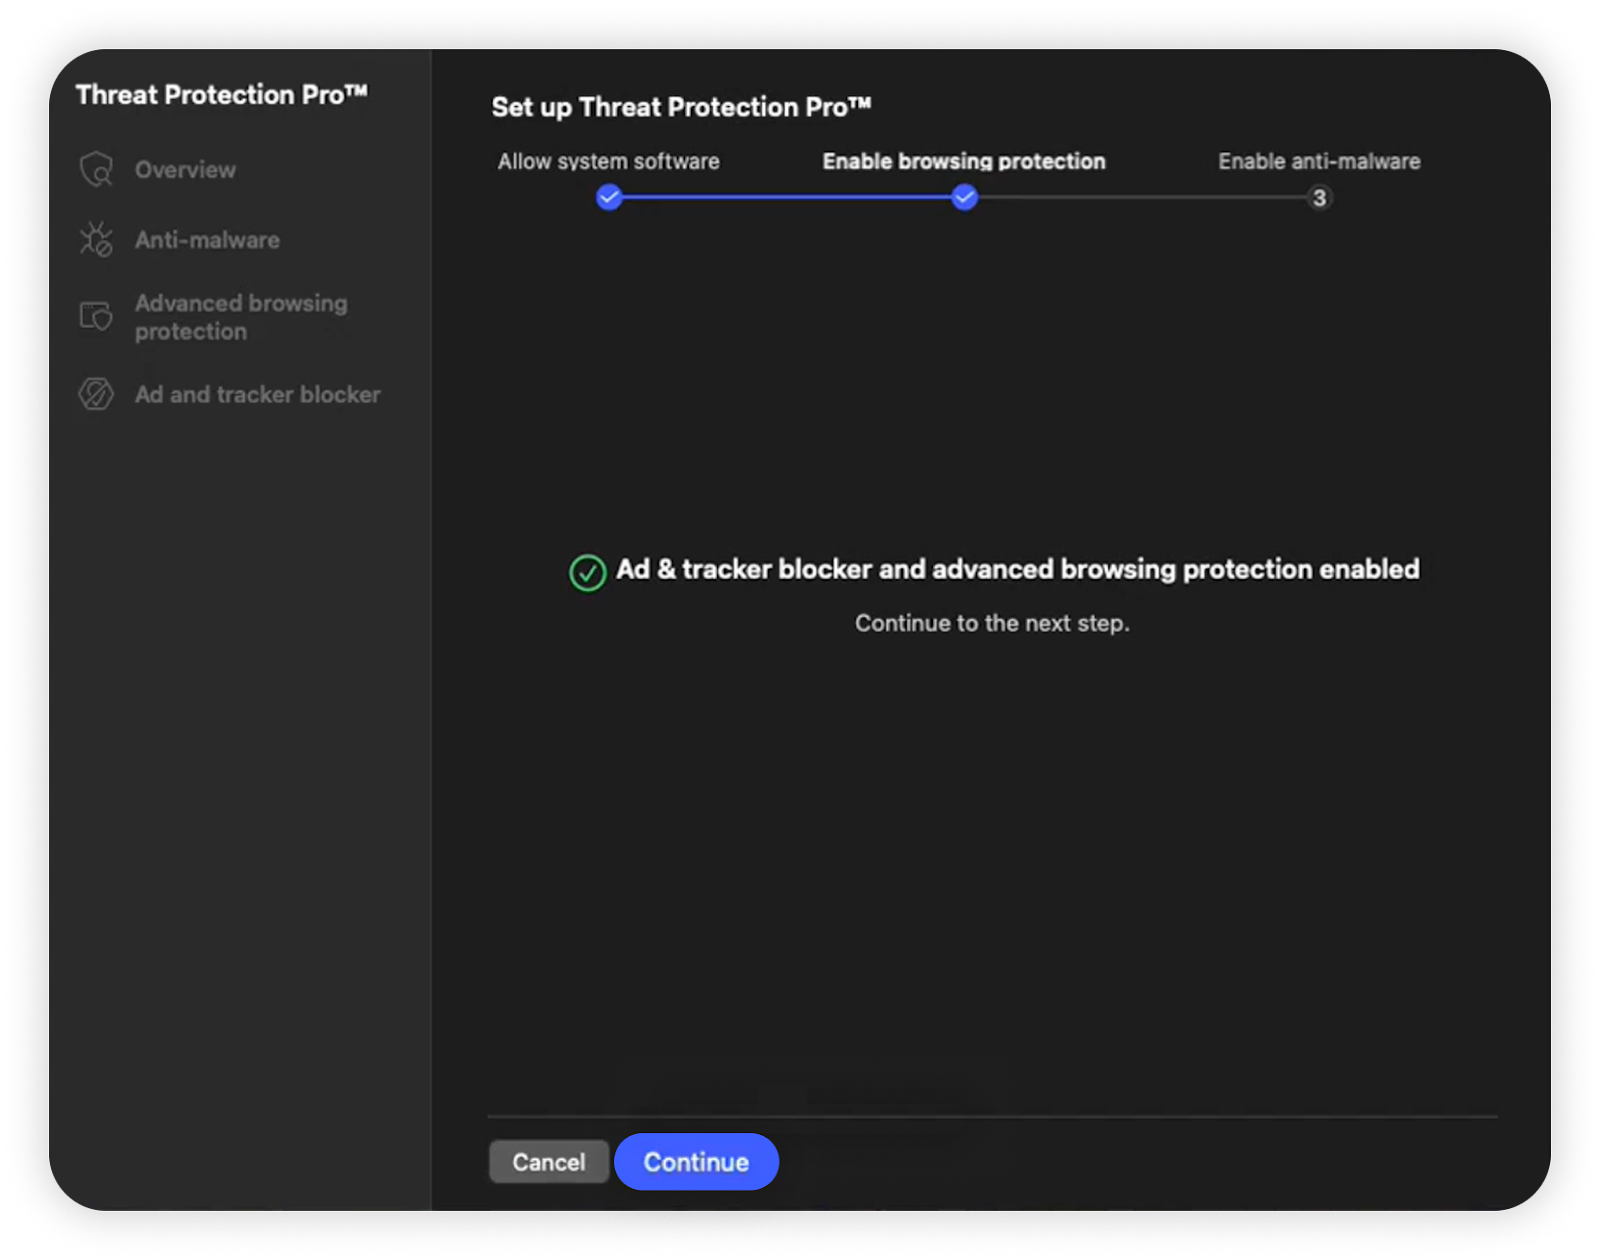Click the blue progress line between steps
Image resolution: width=1600 pixels, height=1260 pixels.
coord(786,198)
